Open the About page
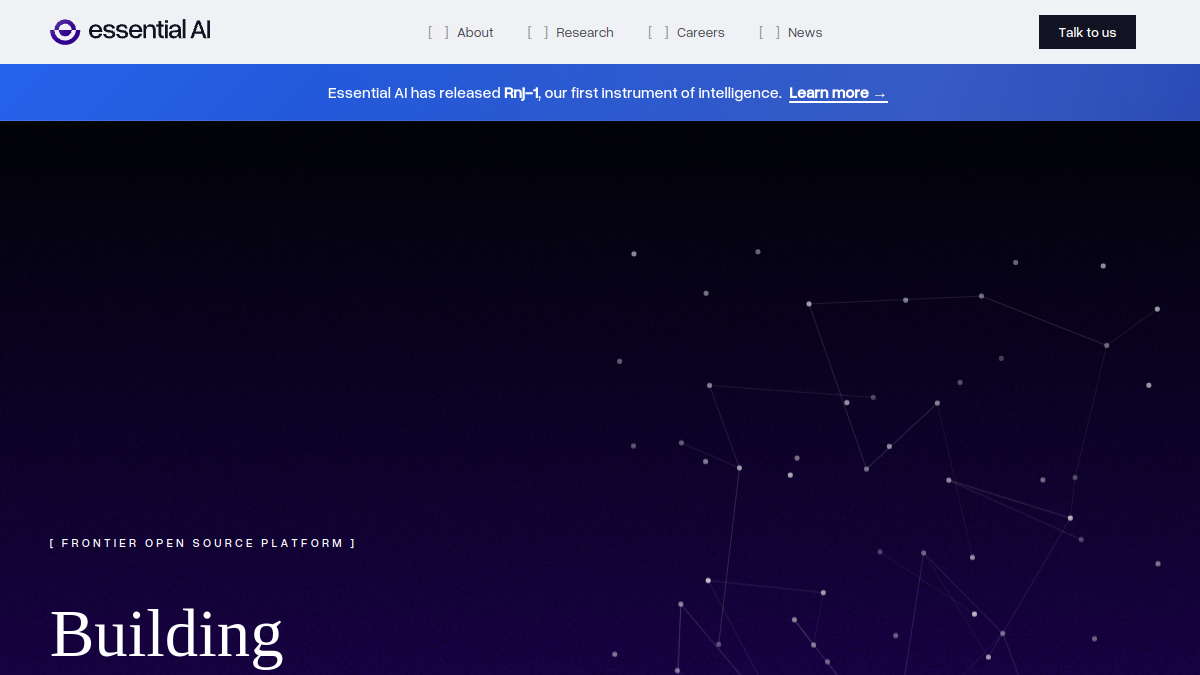 pos(475,32)
